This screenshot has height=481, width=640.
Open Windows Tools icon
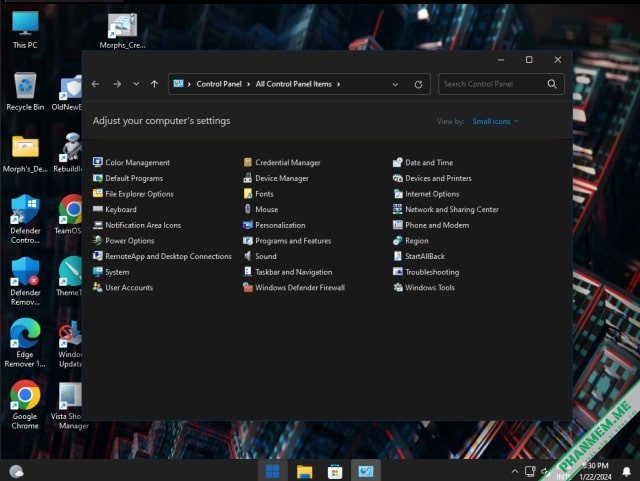[x=398, y=287]
